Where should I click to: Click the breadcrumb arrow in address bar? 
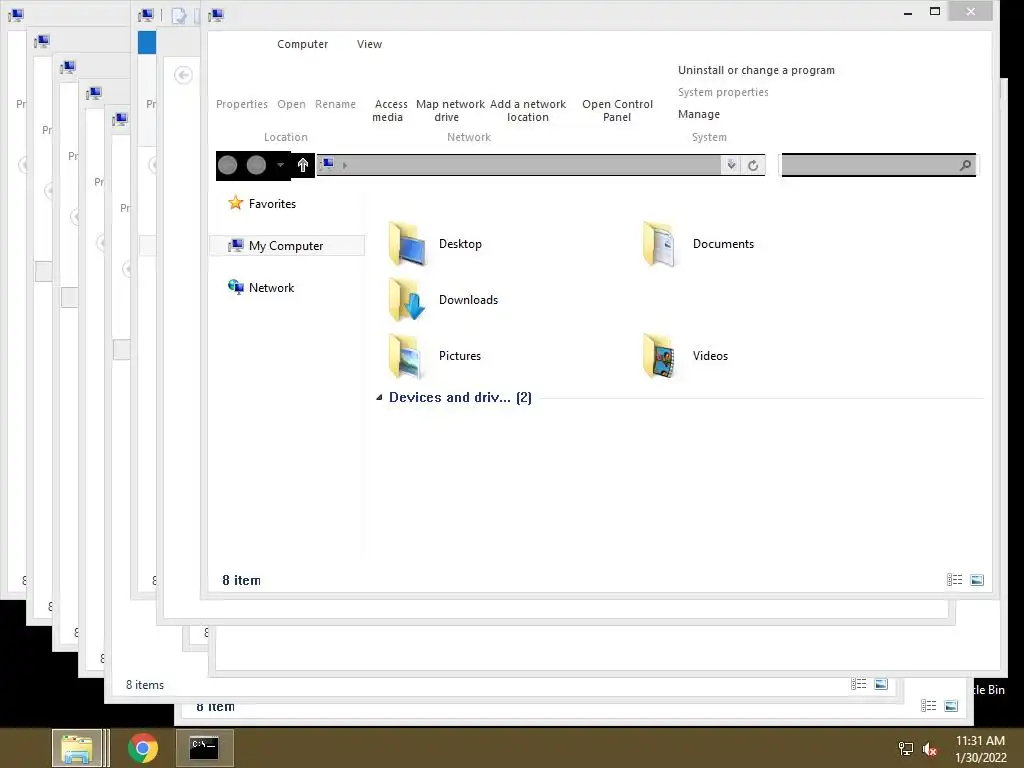point(345,165)
